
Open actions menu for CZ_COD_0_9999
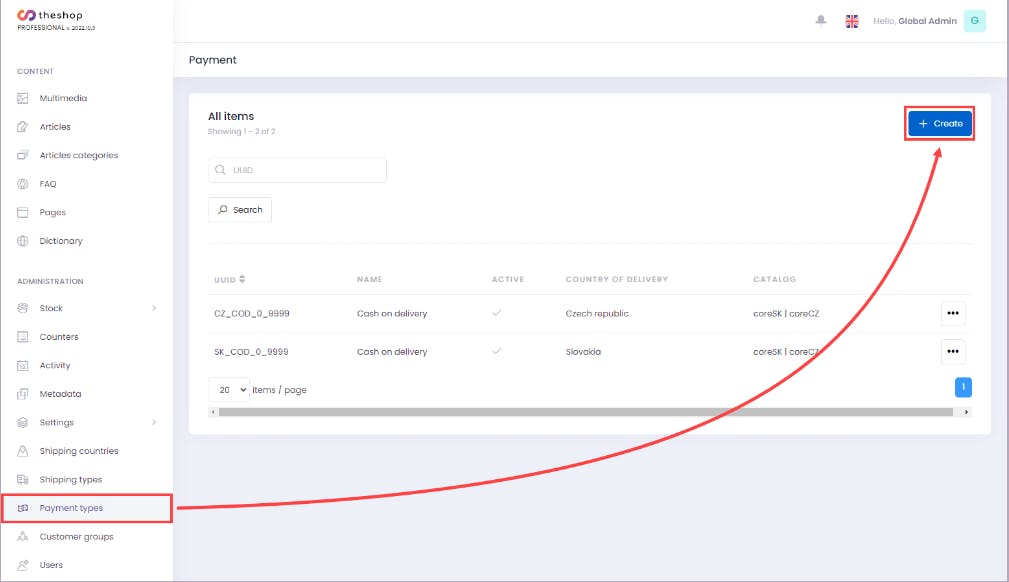[x=952, y=314]
